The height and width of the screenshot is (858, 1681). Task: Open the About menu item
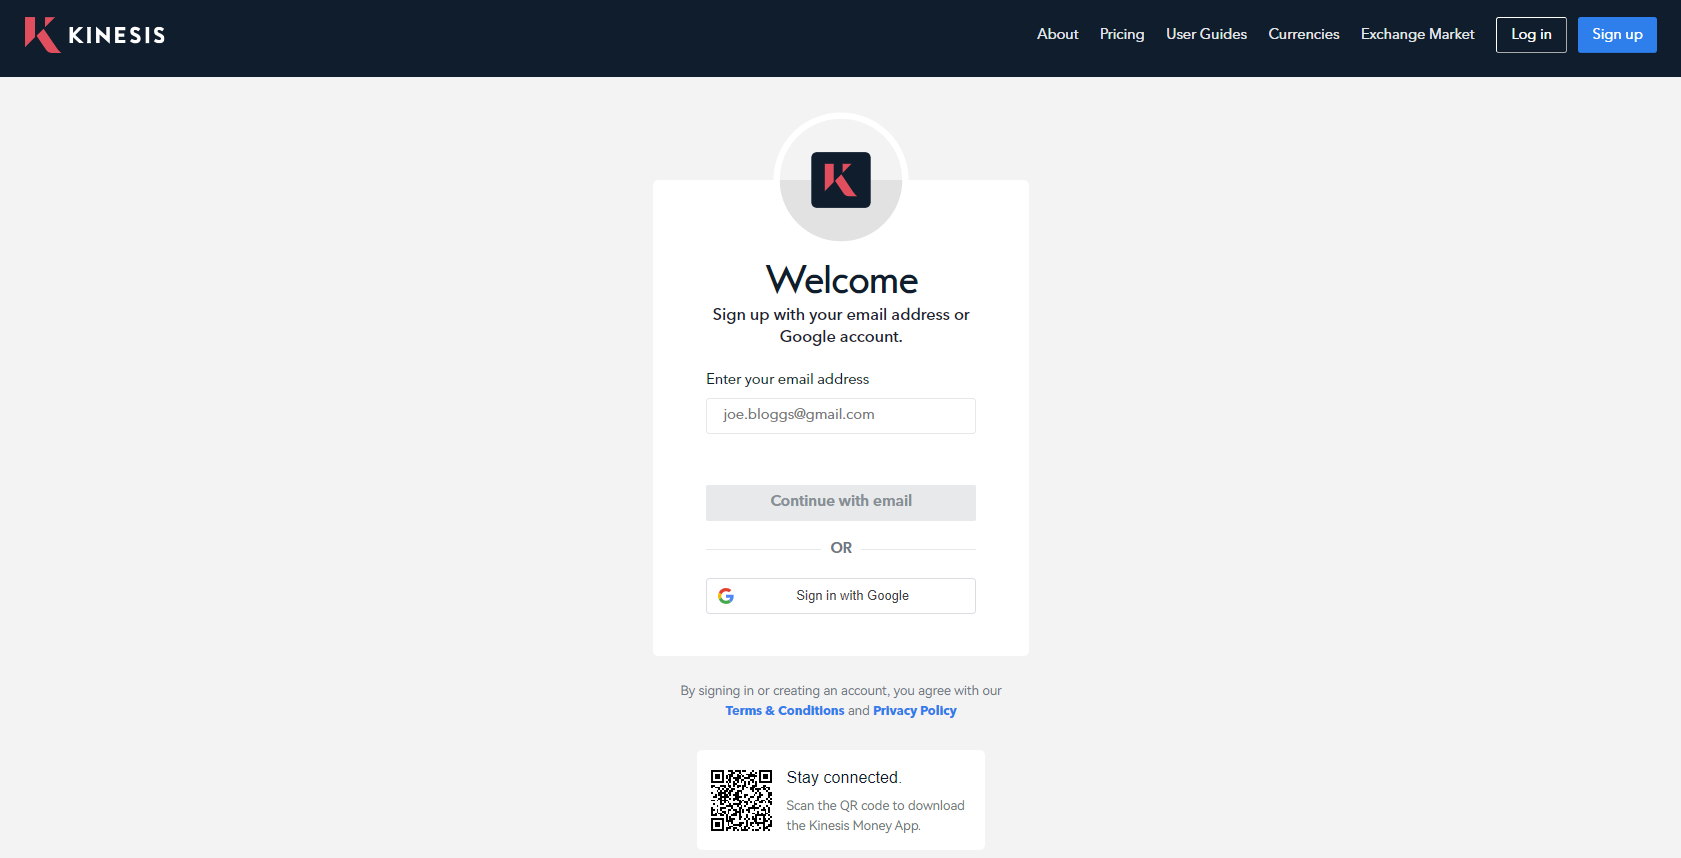pos(1057,34)
